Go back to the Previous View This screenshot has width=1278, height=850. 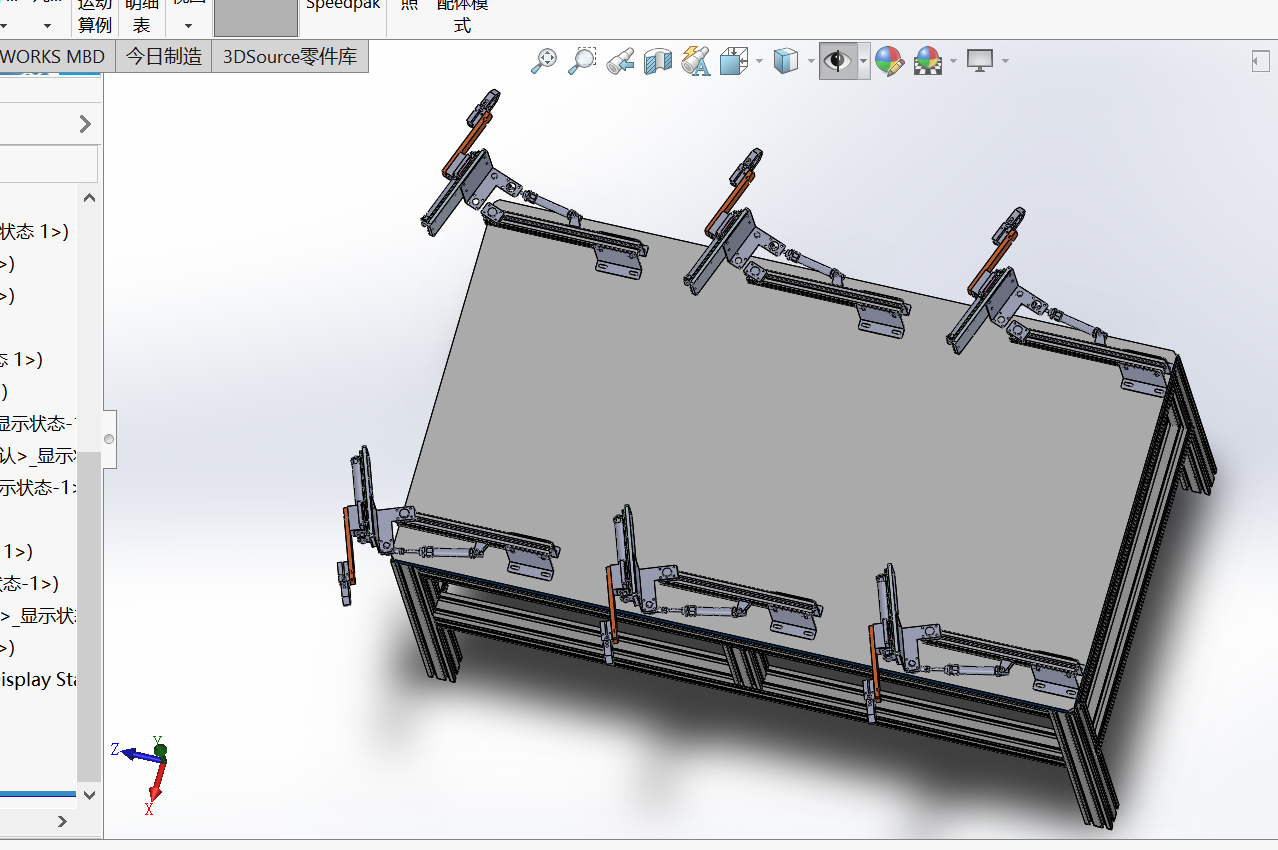click(x=620, y=61)
